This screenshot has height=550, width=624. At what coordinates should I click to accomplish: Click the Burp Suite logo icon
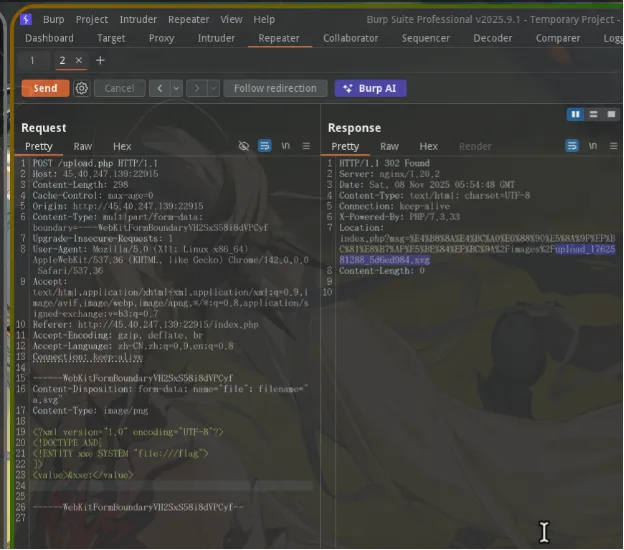click(26, 19)
